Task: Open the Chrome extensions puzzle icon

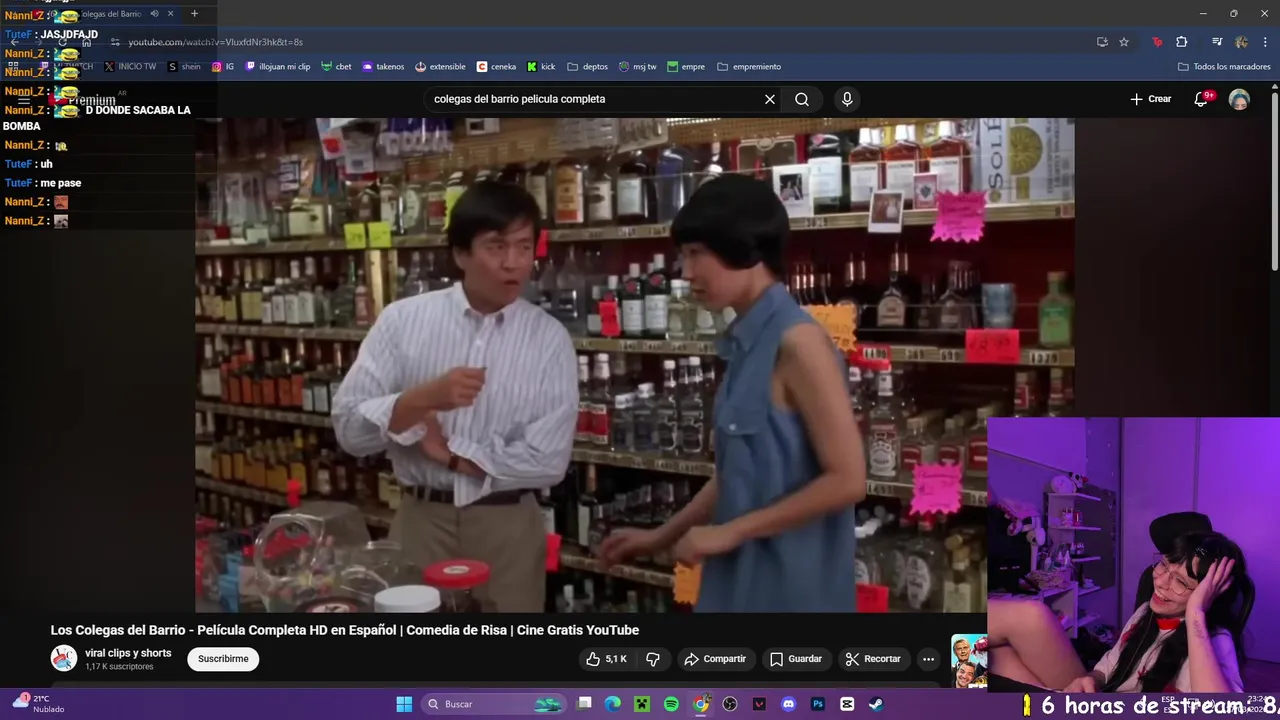Action: [x=1182, y=42]
